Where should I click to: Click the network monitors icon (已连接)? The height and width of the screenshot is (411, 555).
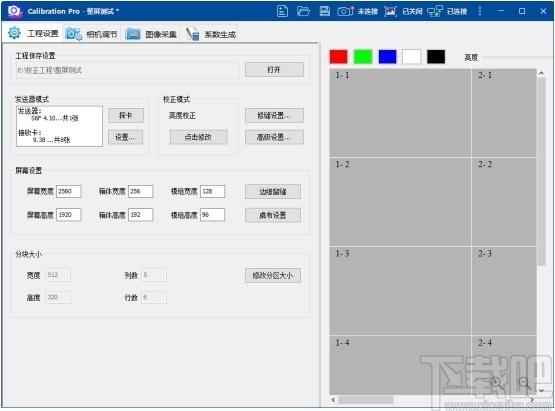pyautogui.click(x=434, y=11)
